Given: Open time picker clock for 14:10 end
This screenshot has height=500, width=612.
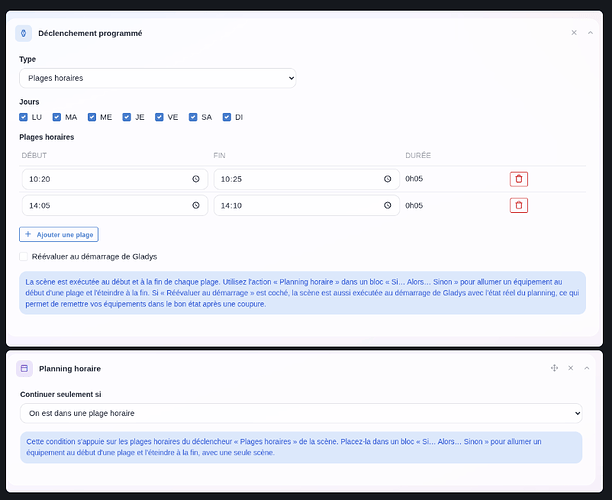Looking at the screenshot, I should (x=388, y=205).
